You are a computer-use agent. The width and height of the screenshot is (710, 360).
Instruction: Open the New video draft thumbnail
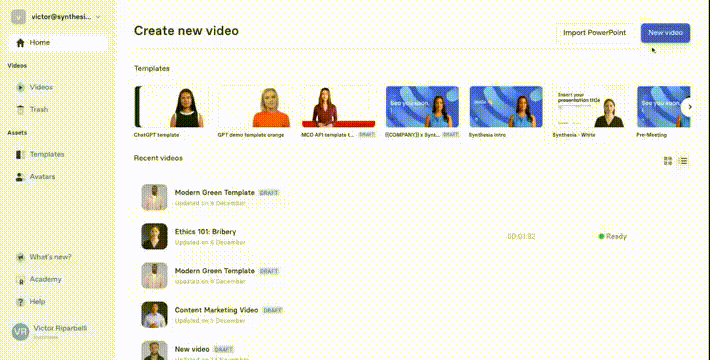(x=154, y=350)
